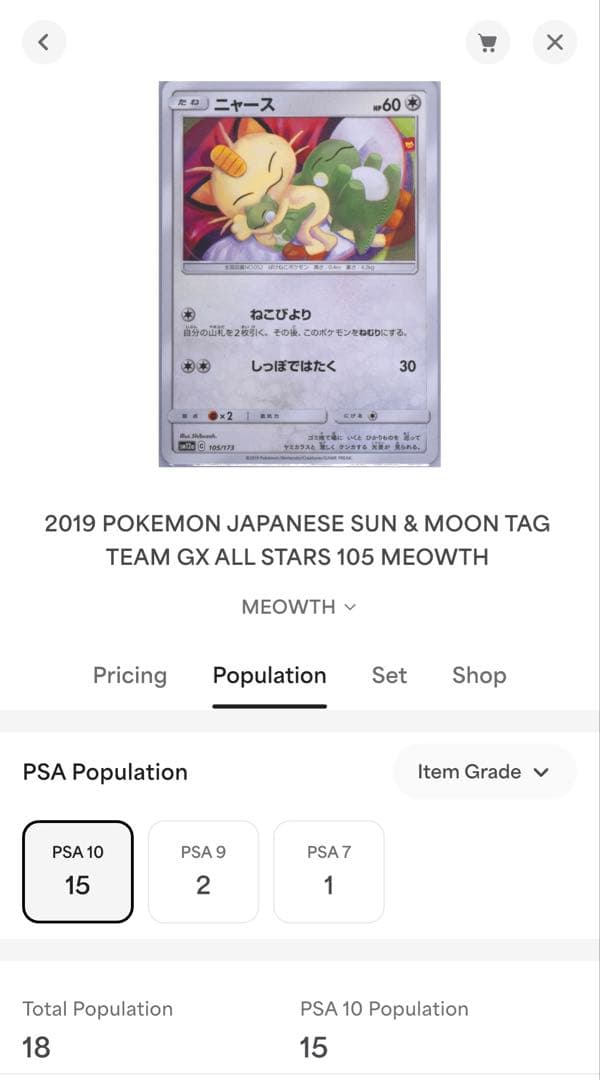Switch to the Pricing tab

pyautogui.click(x=129, y=676)
